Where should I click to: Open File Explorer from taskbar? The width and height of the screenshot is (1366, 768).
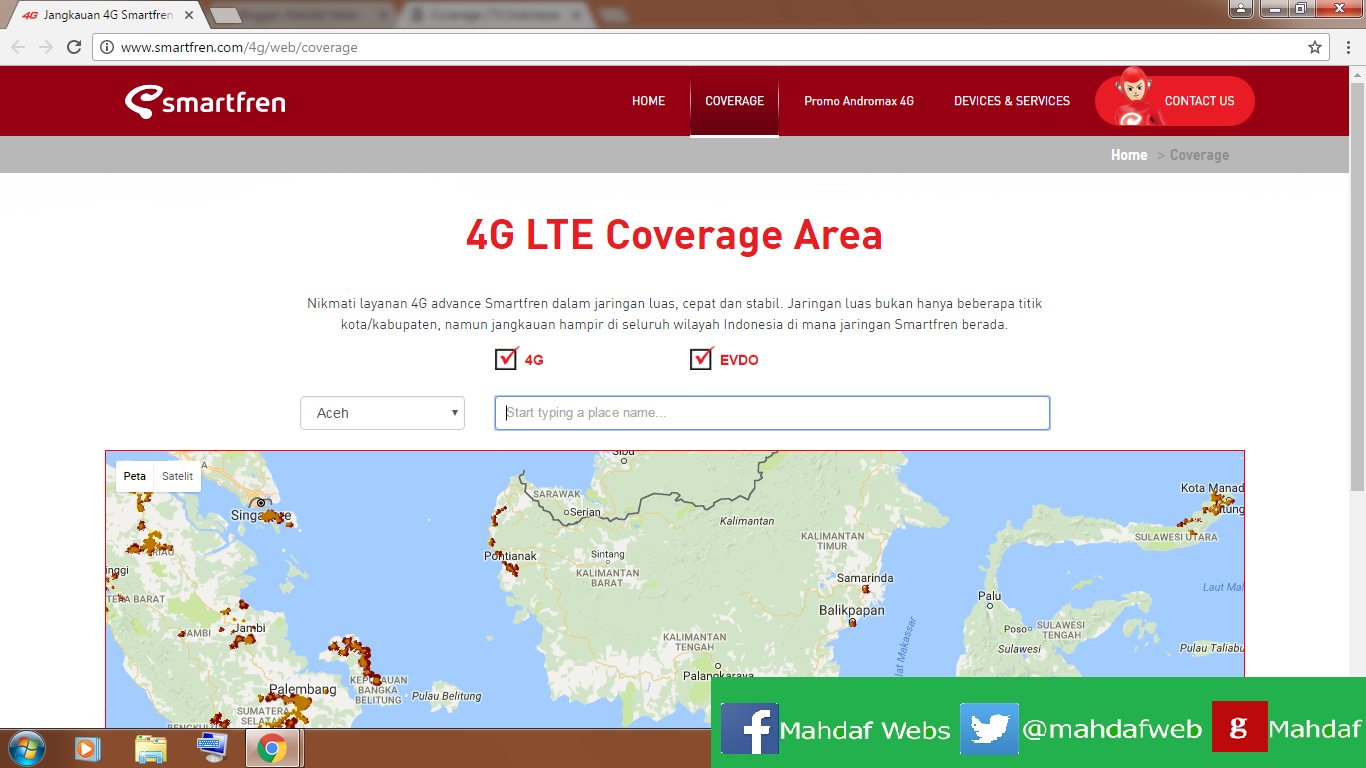pos(151,748)
